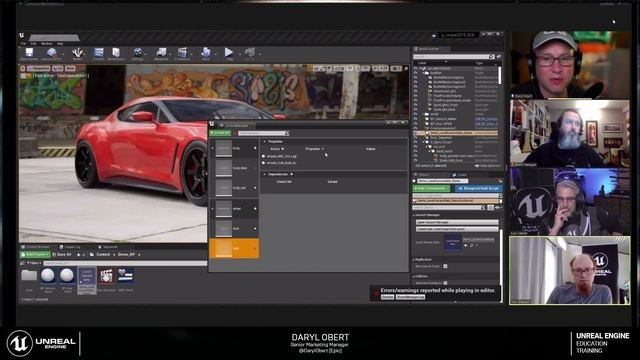Click the Play button in toolbar
640x360 pixels.
[229, 53]
